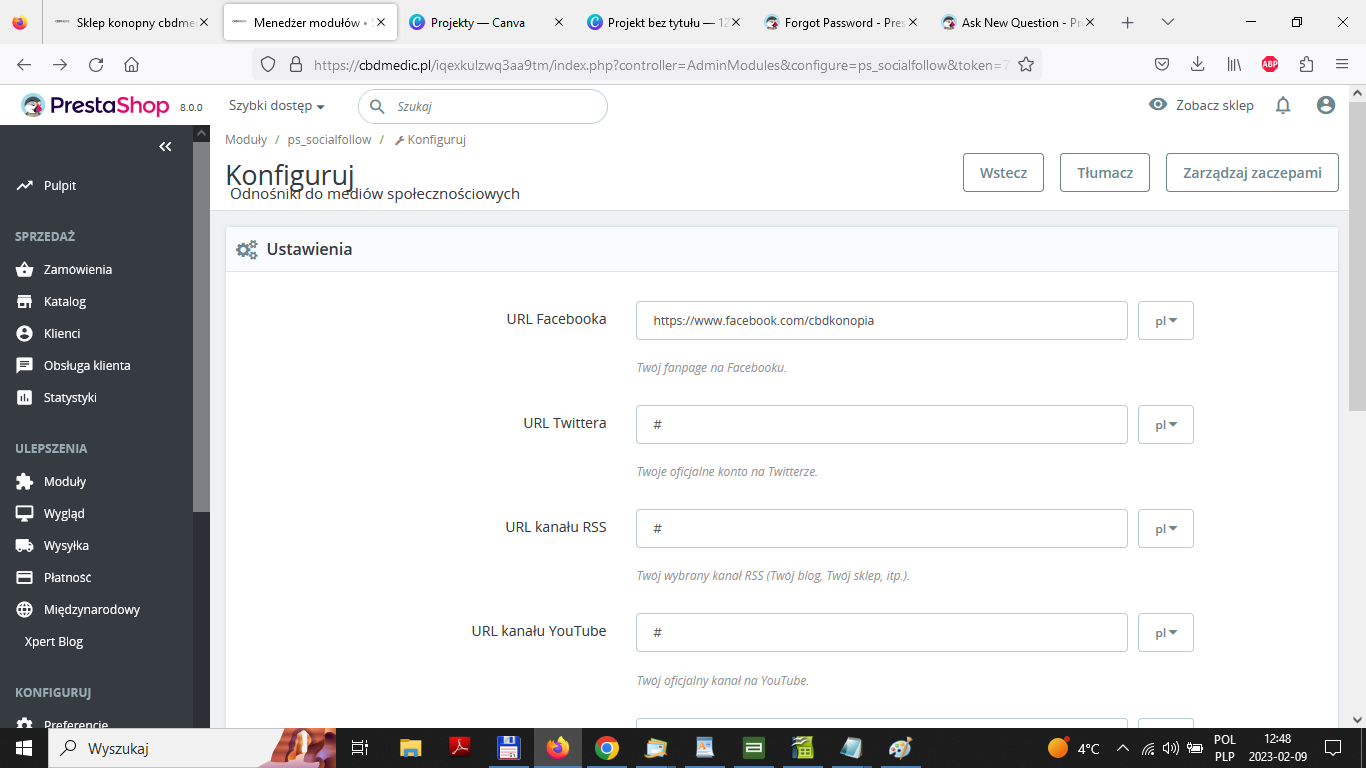Save page to Pocket
The image size is (1366, 768).
(x=1162, y=64)
